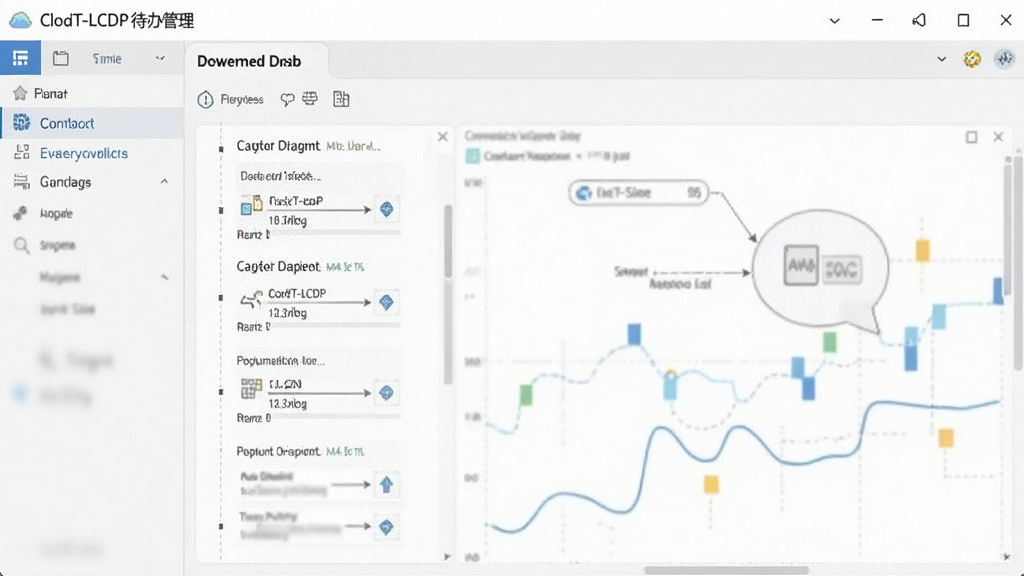Open the chat bubble toolbar icon
Screen dimensions: 1024x576
[x=287, y=99]
